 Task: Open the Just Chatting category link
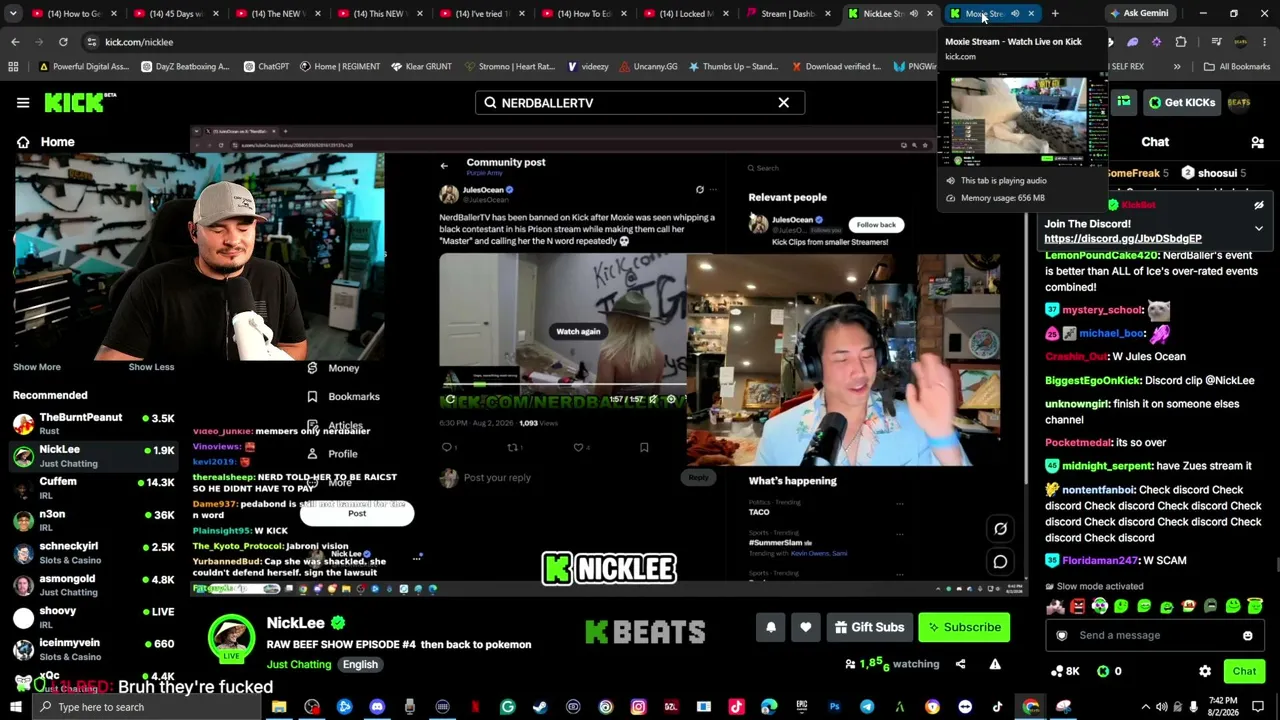coord(299,664)
